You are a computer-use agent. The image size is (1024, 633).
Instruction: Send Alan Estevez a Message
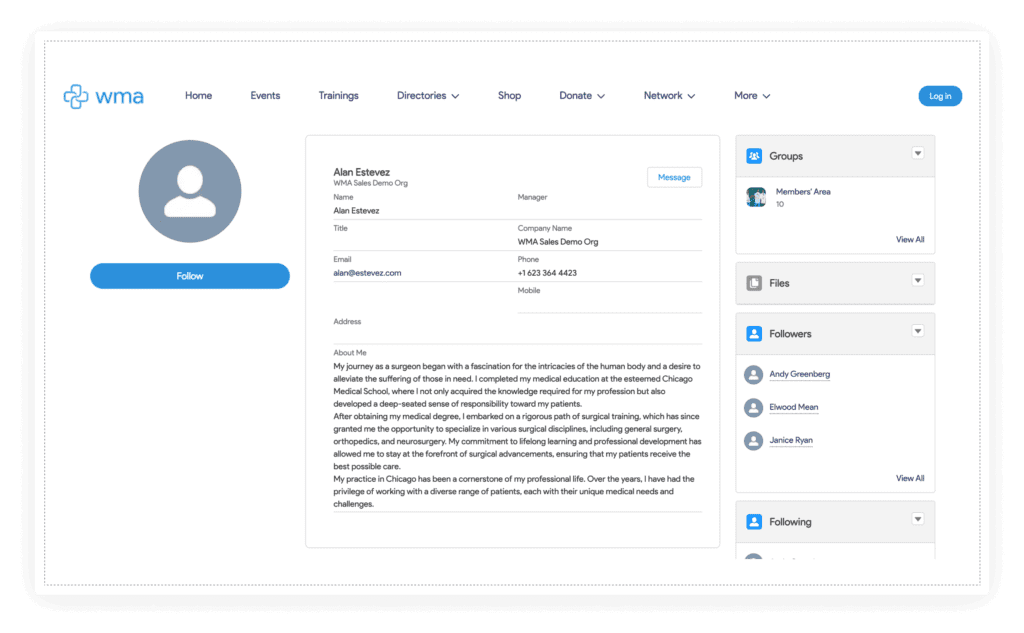pos(674,176)
